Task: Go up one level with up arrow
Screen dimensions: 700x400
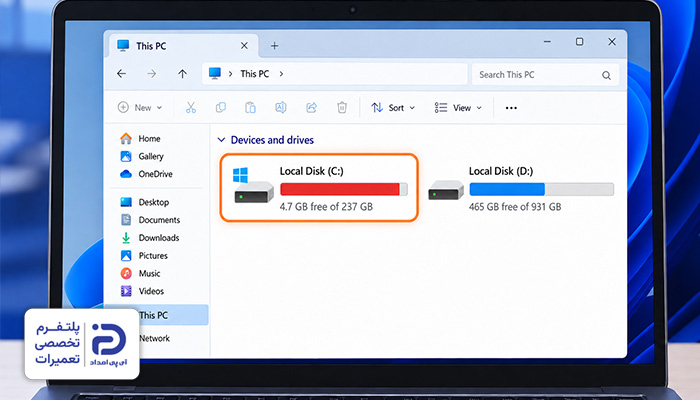Action: tap(182, 74)
